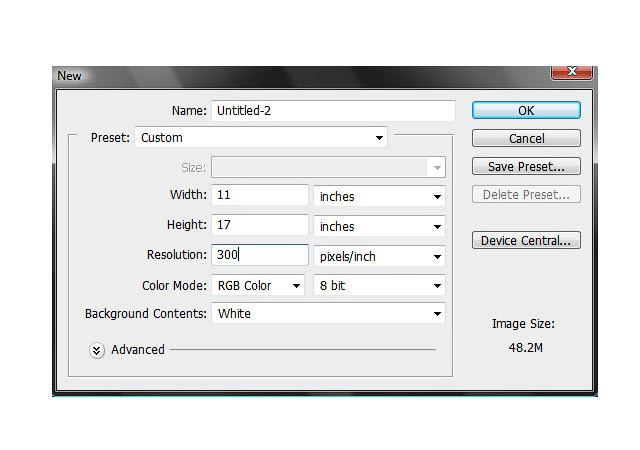Cancel the New document dialog
The image size is (640, 450).
[x=526, y=138]
